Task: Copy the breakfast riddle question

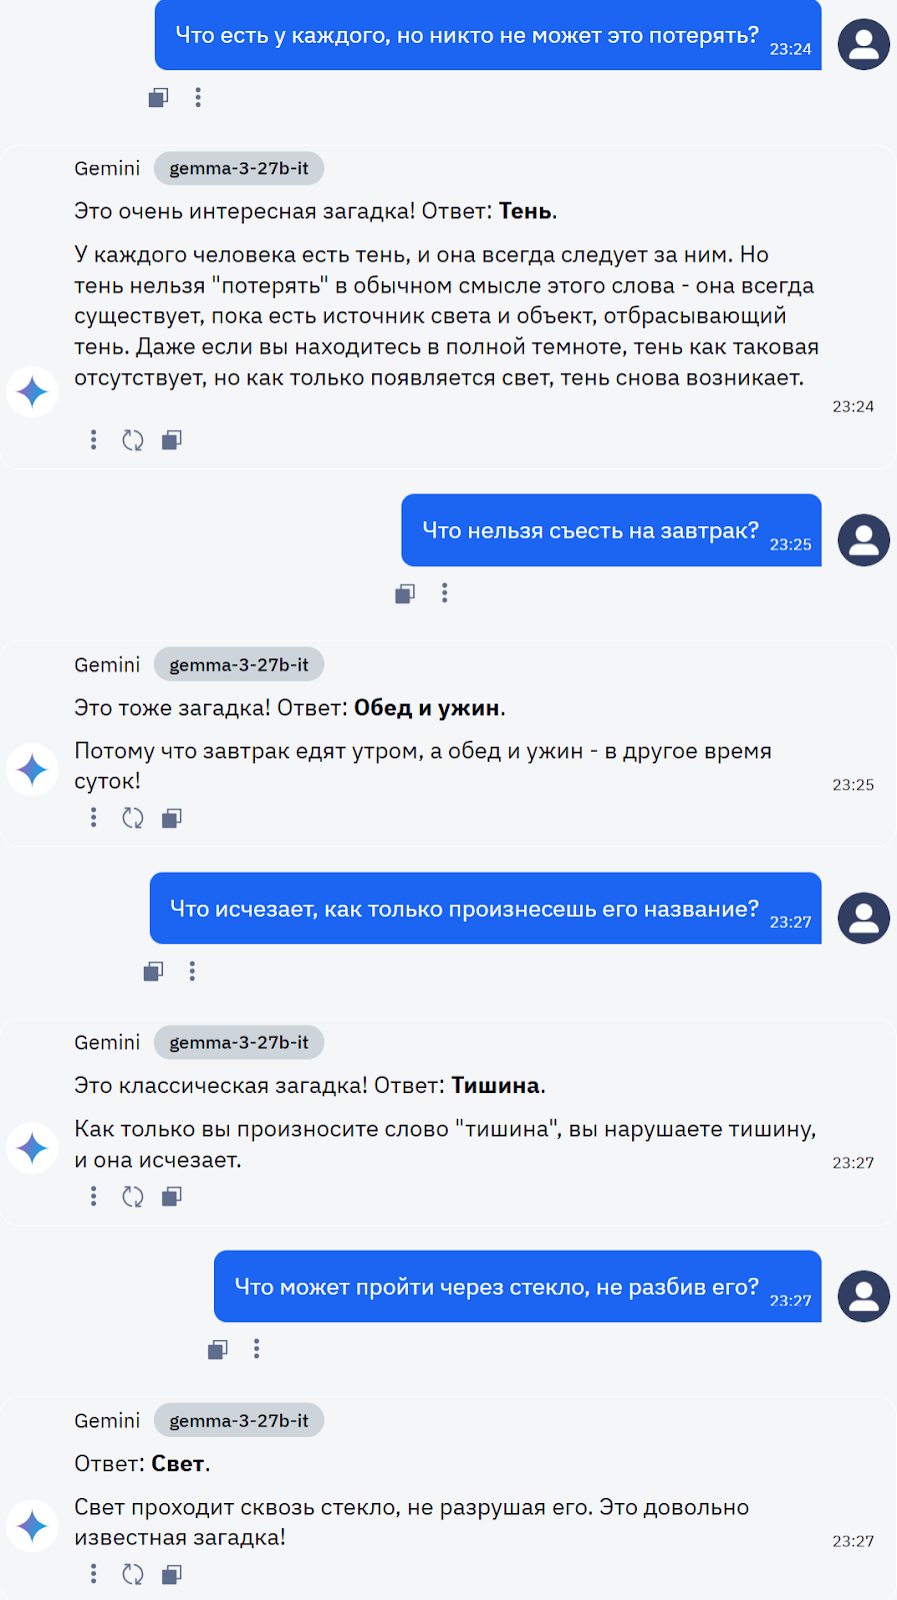Action: coord(404,592)
